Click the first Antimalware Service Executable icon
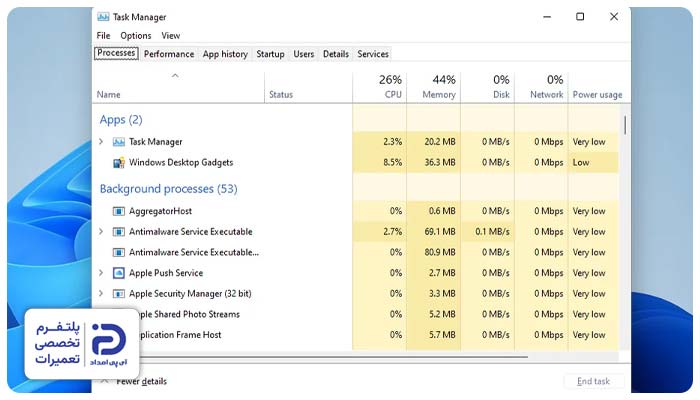The height and width of the screenshot is (400, 700). (118, 232)
